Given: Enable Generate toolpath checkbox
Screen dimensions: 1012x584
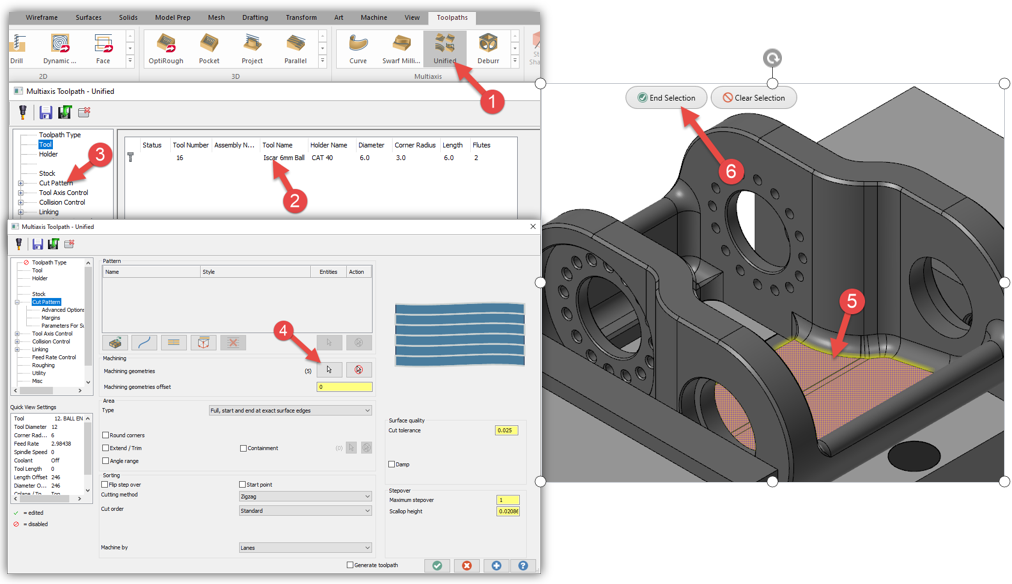Looking at the screenshot, I should (x=350, y=565).
